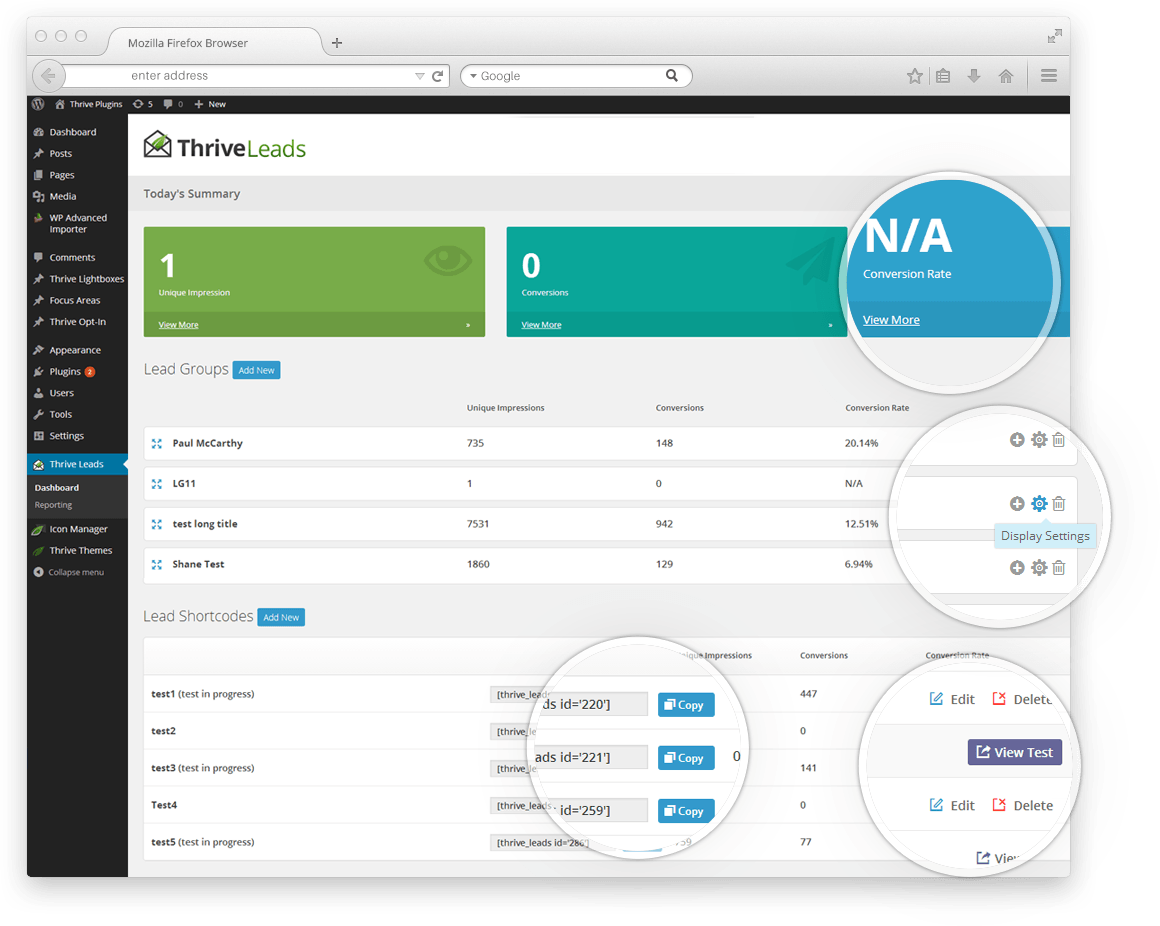Open the updates icon showing 5

tap(143, 104)
